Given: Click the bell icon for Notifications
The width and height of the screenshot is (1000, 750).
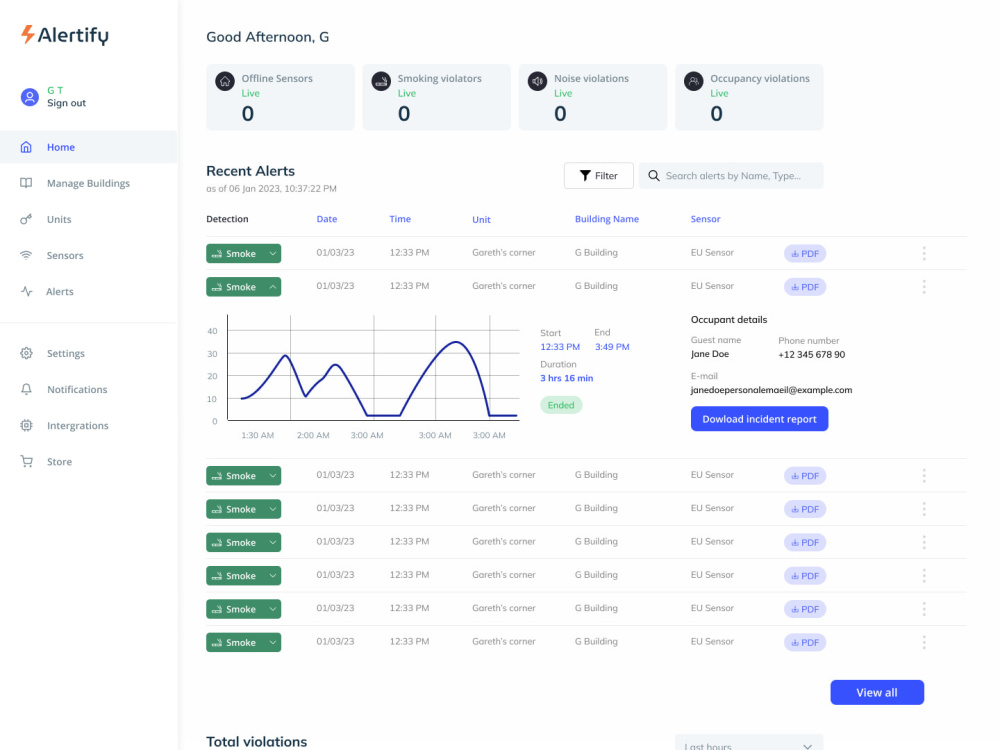Looking at the screenshot, I should (x=26, y=390).
